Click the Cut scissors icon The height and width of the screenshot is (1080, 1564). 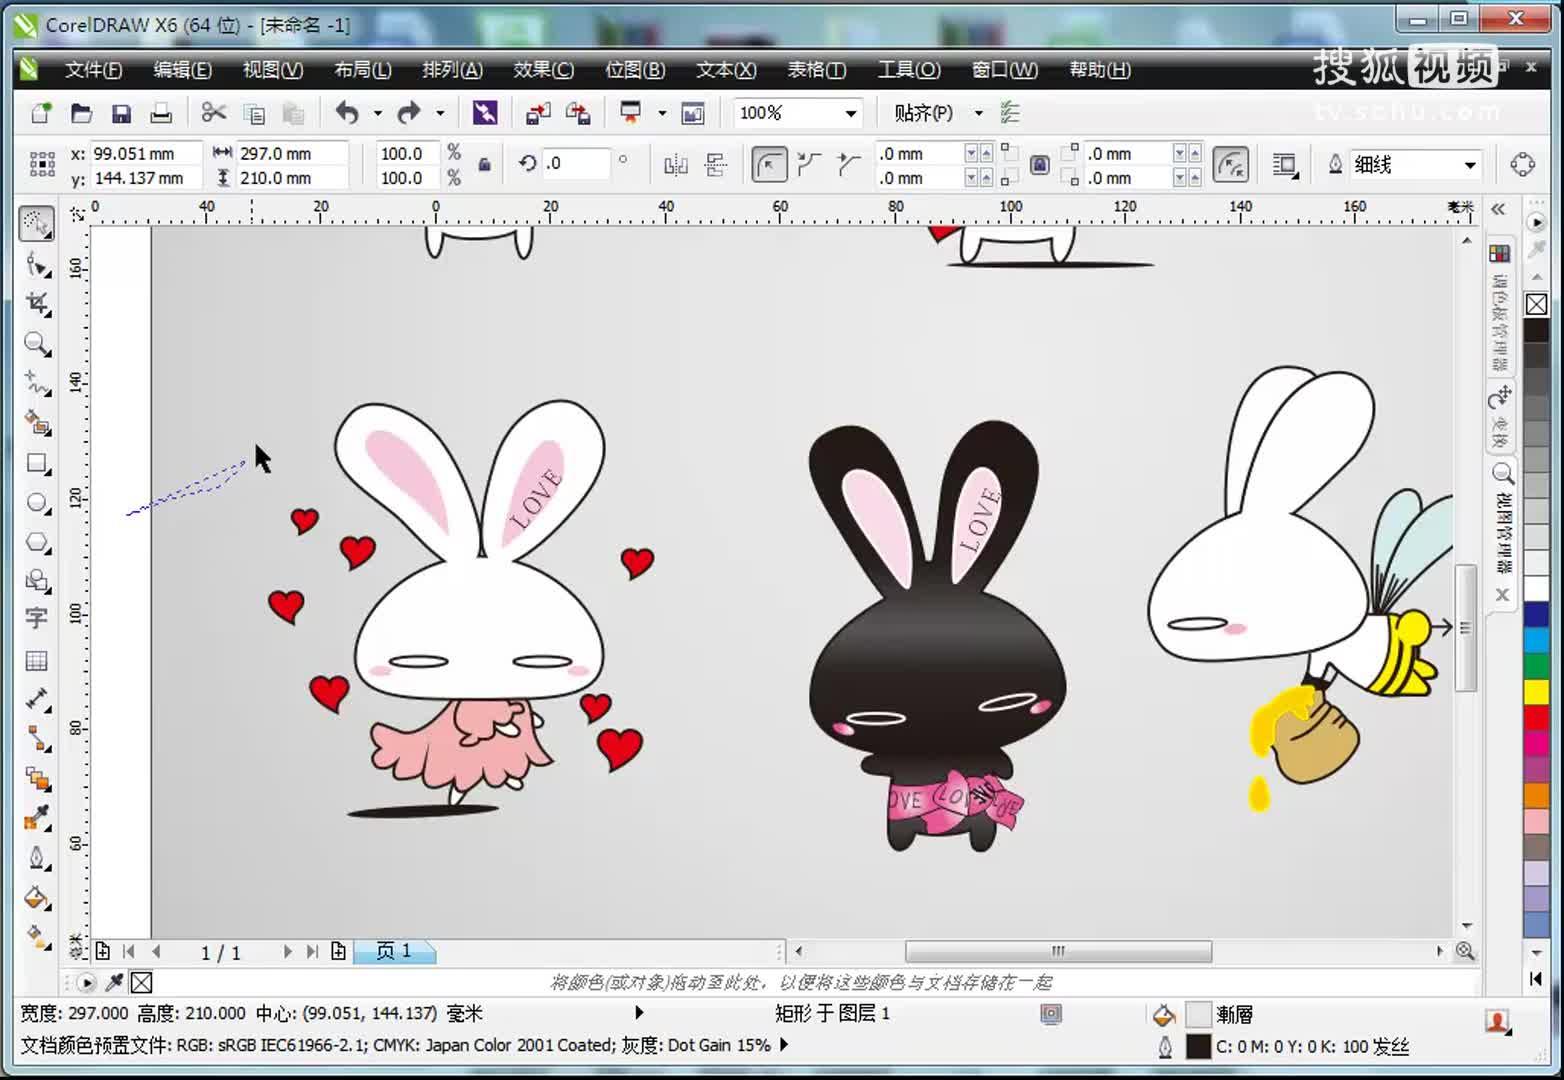tap(213, 113)
